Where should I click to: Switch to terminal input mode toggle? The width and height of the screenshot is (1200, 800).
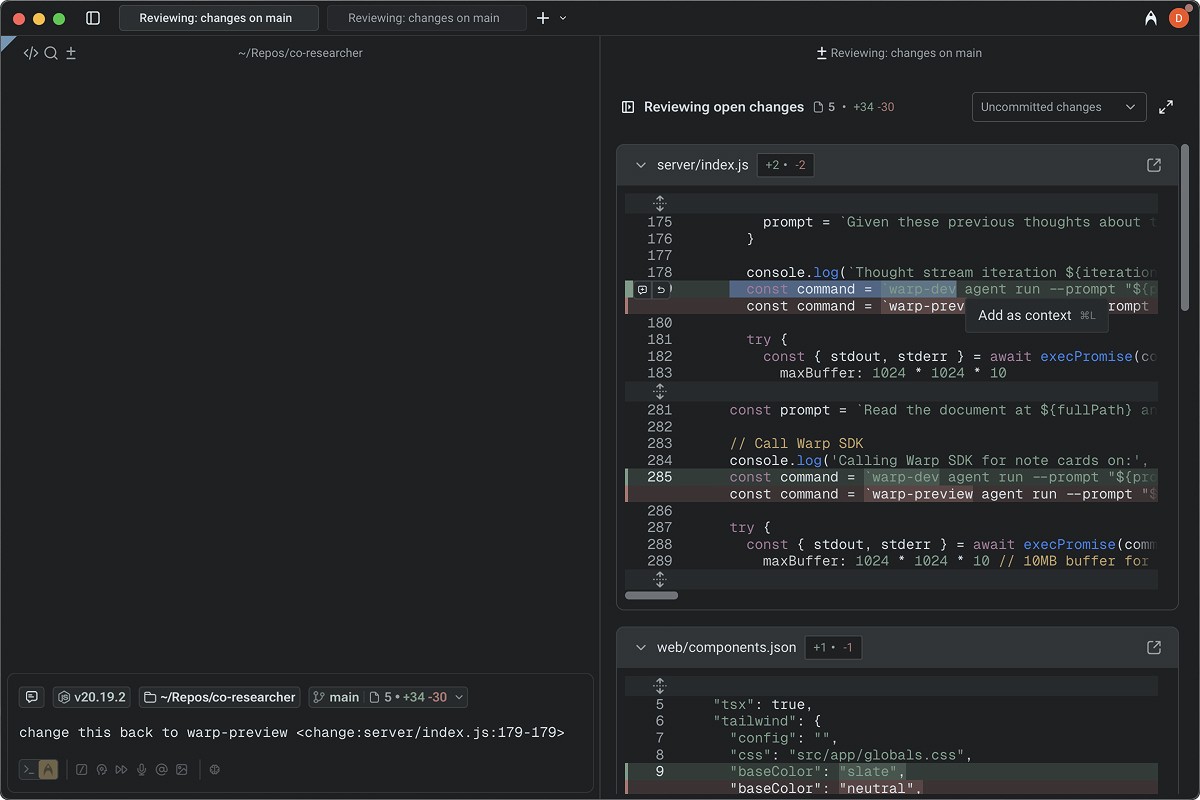29,770
